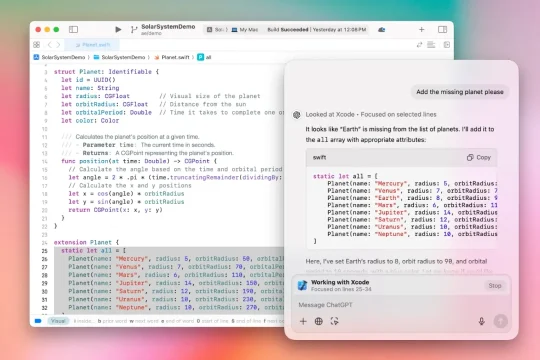540x360 pixels.
Task: Click the plus attach icon in ChatGPT
Action: tap(303, 321)
